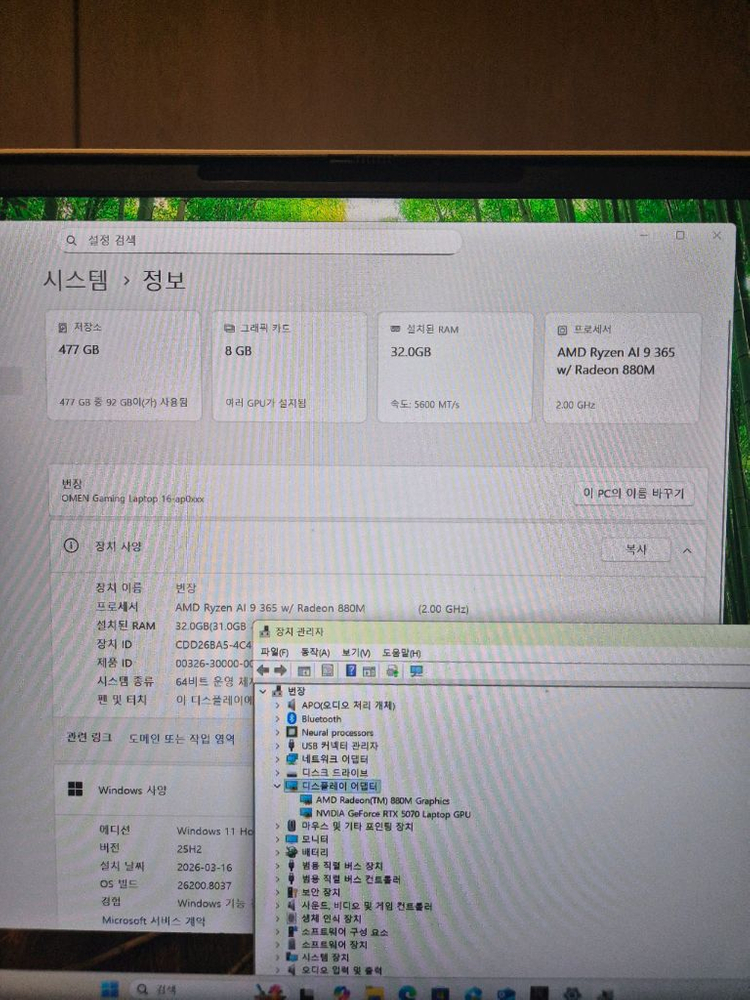Click the 25H2 version value
The width and height of the screenshot is (750, 1000).
click(x=189, y=849)
